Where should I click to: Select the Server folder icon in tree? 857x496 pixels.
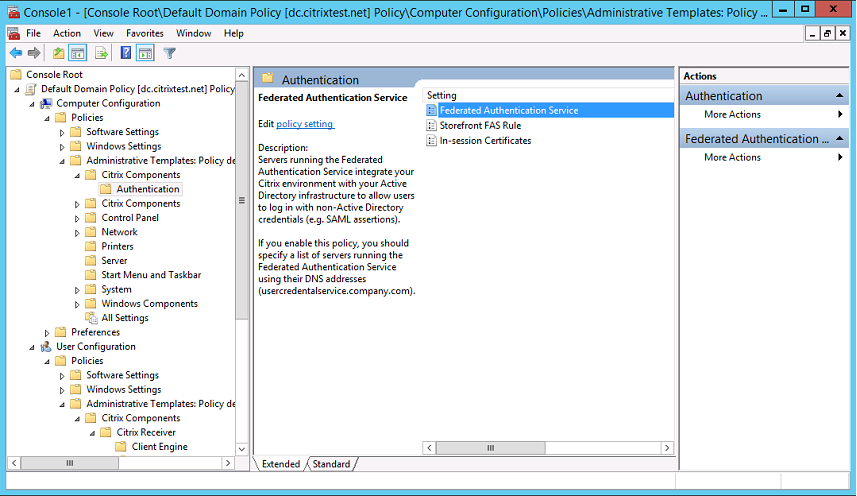(91, 261)
